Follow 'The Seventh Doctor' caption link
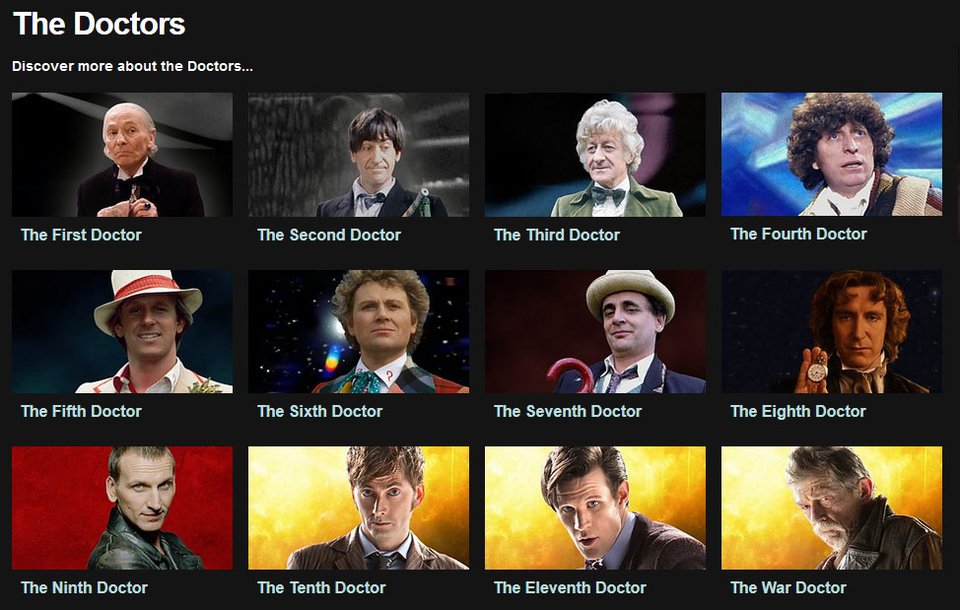 click(568, 411)
